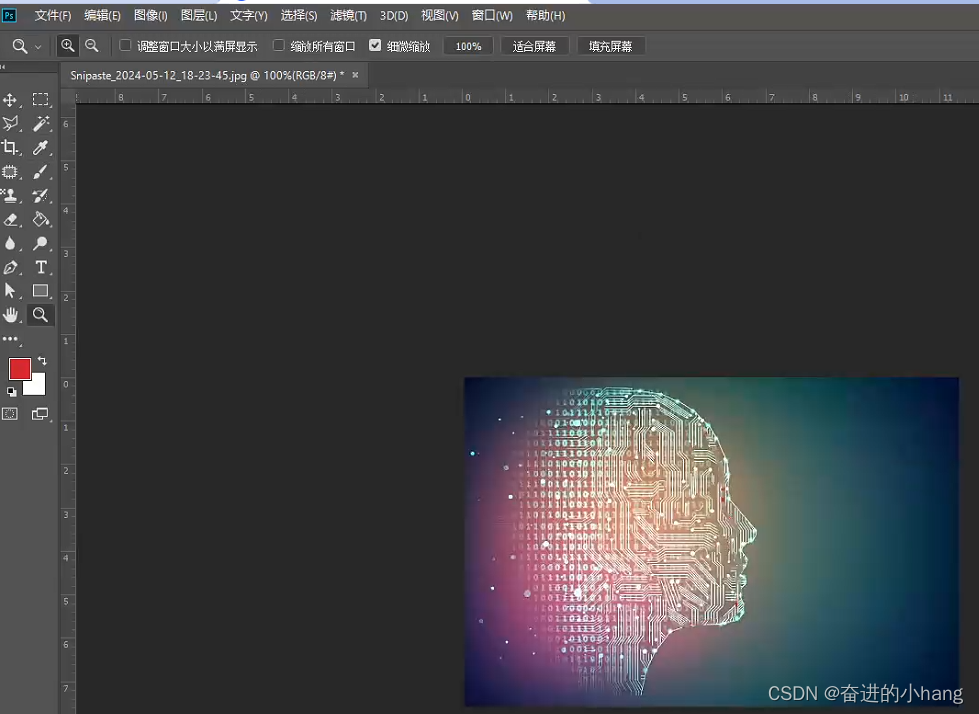
Task: Enable 调整窗口大小以满屏显示 checkbox
Action: pos(125,45)
